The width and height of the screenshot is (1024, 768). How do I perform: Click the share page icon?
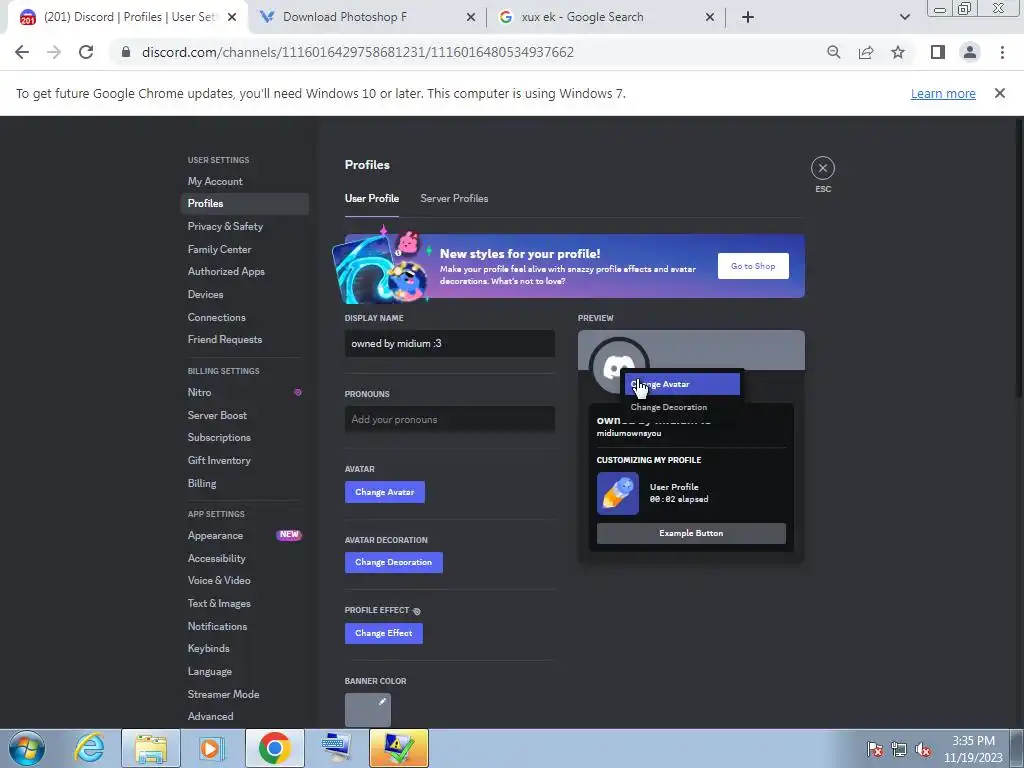[x=866, y=52]
